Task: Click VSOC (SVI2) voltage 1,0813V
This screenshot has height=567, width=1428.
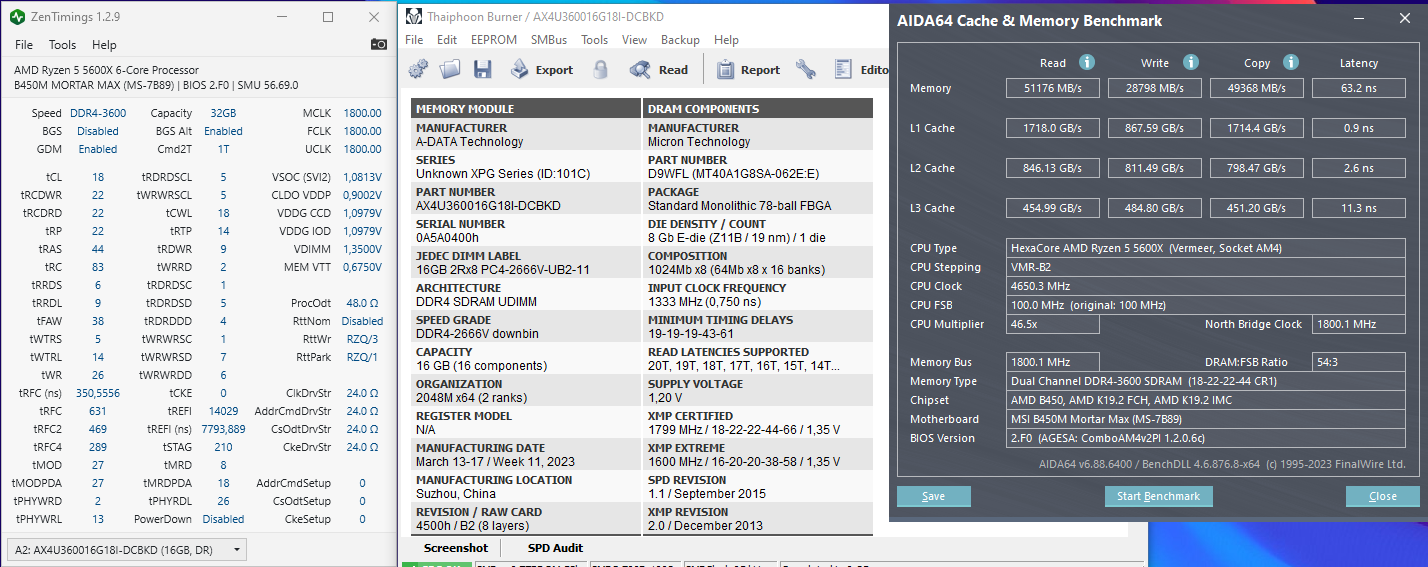Action: point(361,177)
